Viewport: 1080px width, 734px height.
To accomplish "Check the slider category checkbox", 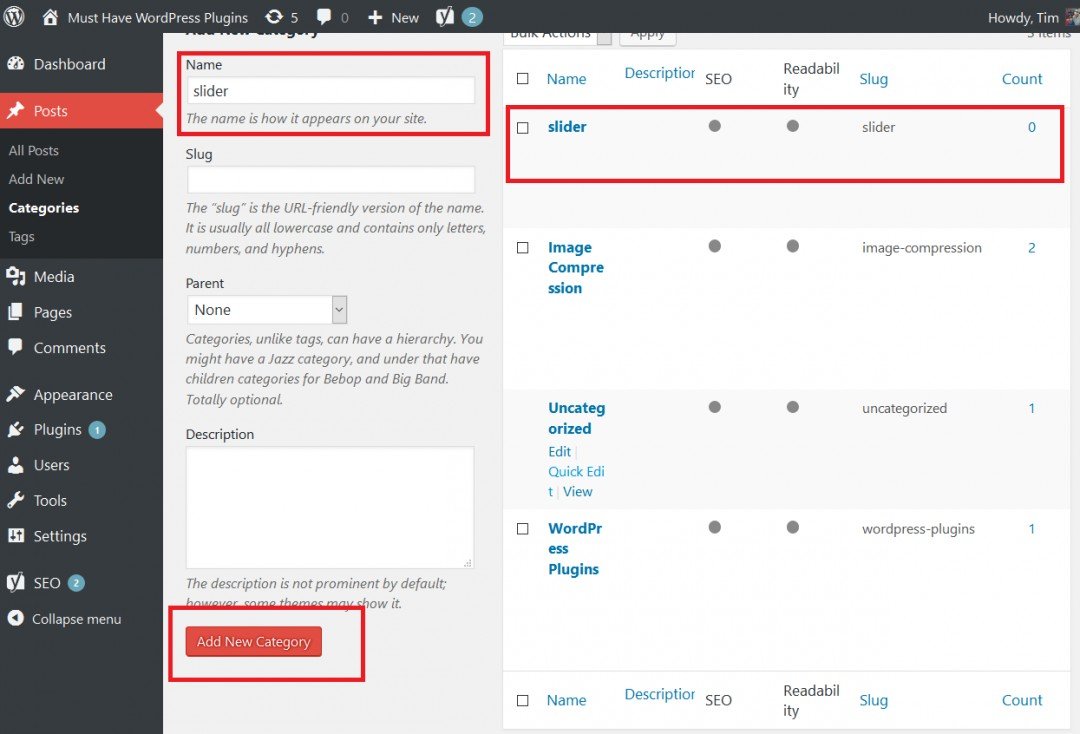I will pyautogui.click(x=523, y=128).
